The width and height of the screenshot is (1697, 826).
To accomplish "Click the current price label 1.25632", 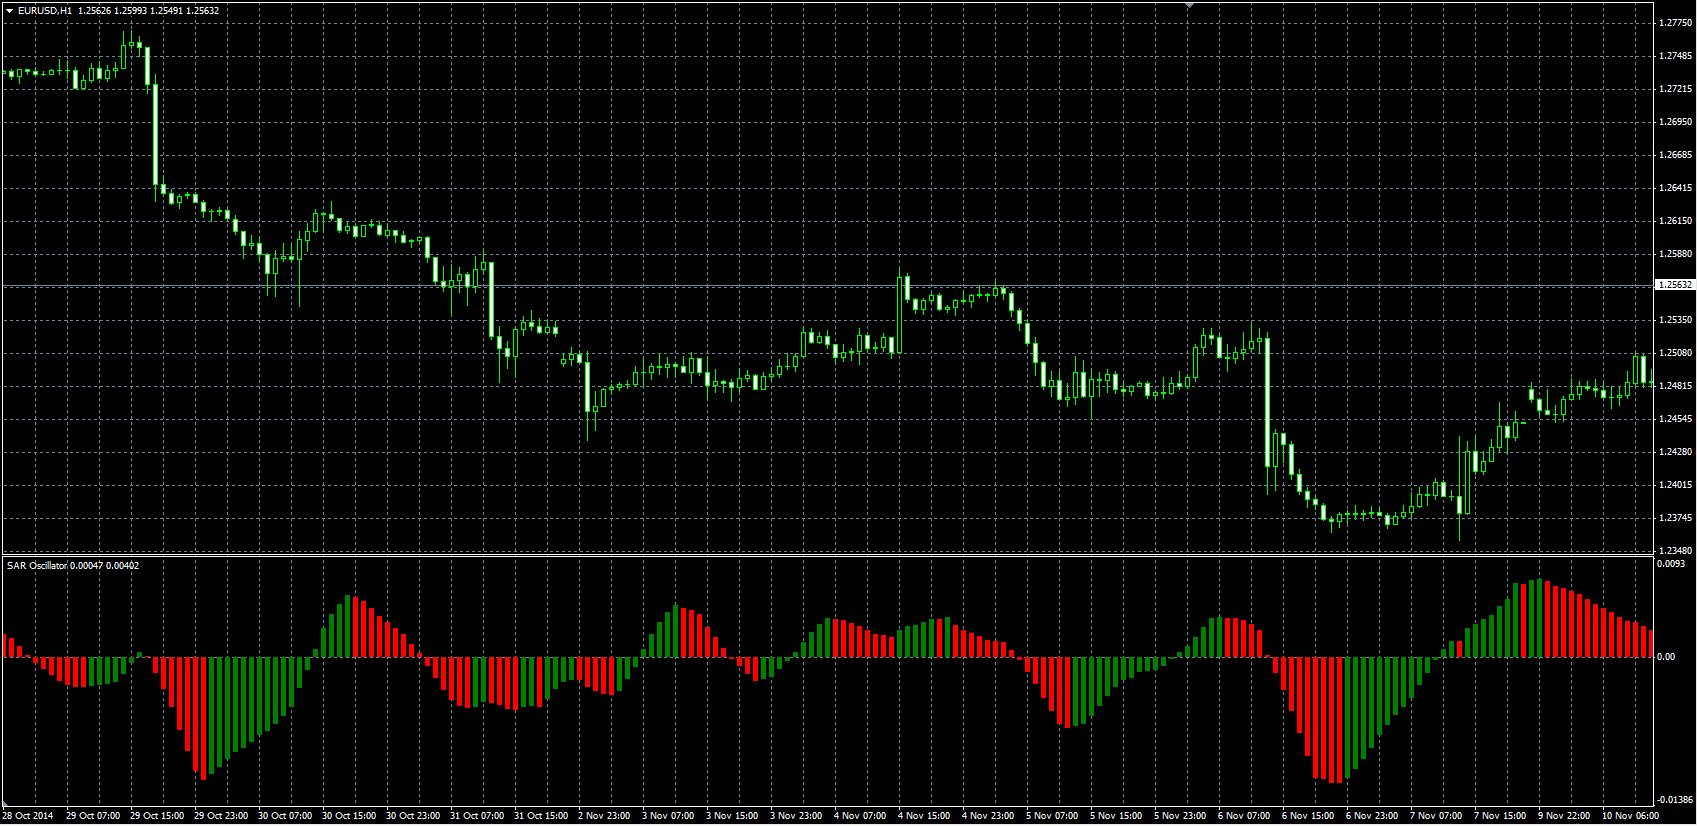I will 1675,285.
